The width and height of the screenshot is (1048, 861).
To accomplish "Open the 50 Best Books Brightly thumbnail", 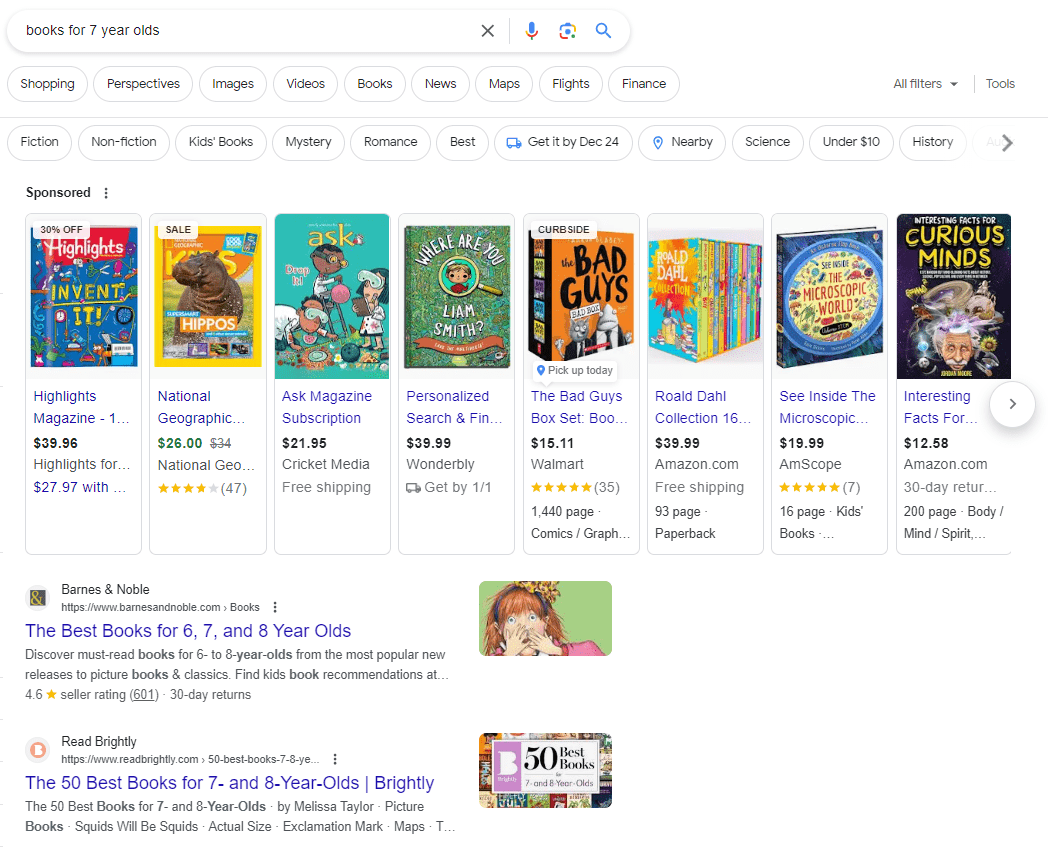I will click(x=545, y=770).
